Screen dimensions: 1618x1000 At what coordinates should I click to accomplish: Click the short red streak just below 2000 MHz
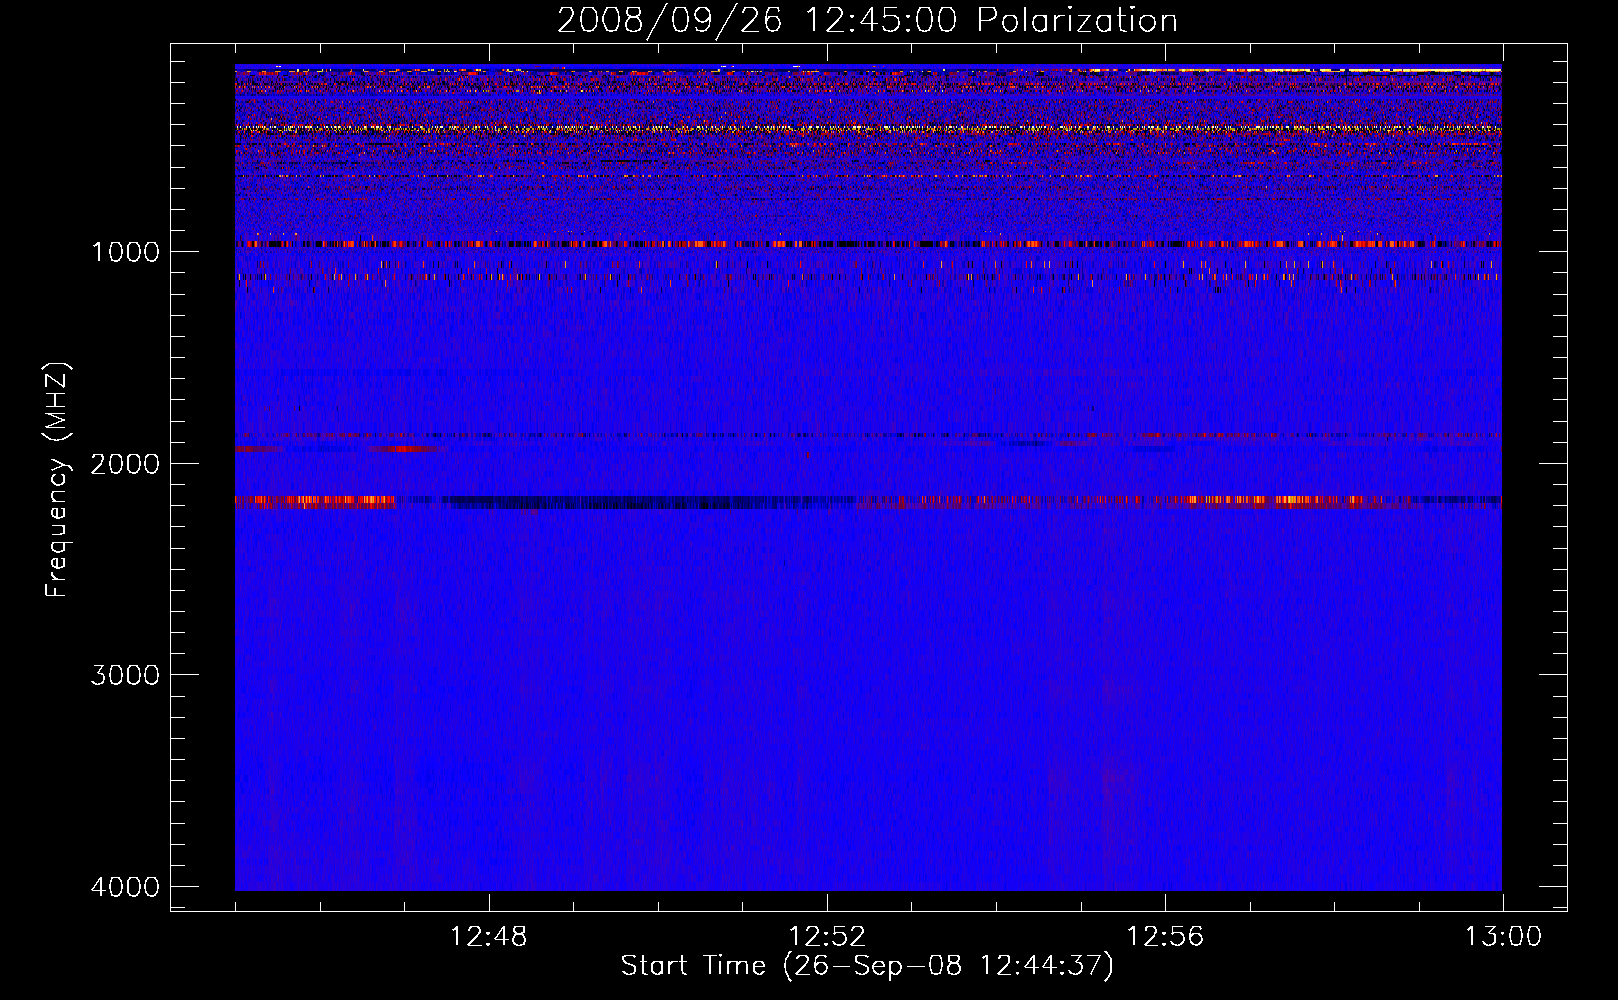tap(404, 449)
